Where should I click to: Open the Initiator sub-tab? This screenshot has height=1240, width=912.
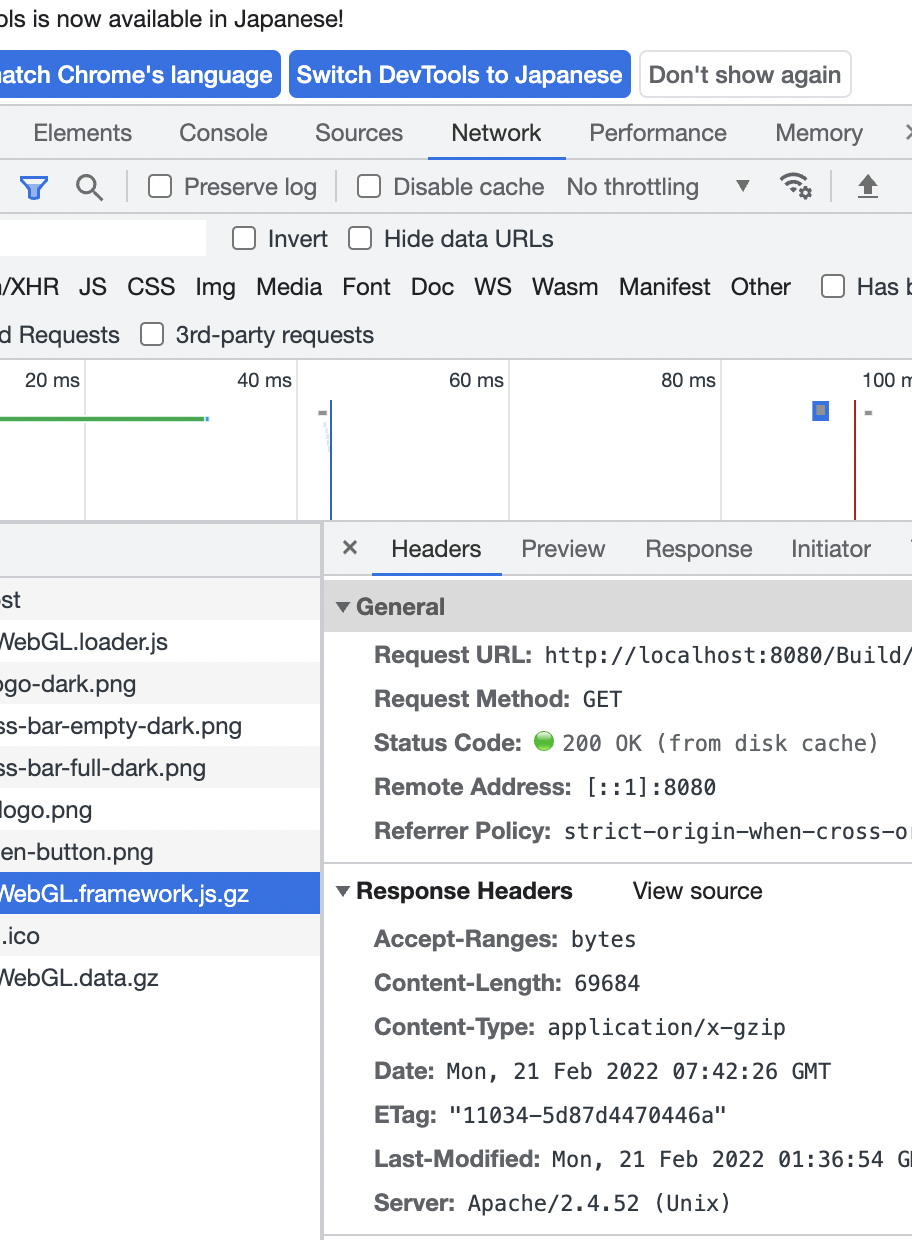coord(831,549)
